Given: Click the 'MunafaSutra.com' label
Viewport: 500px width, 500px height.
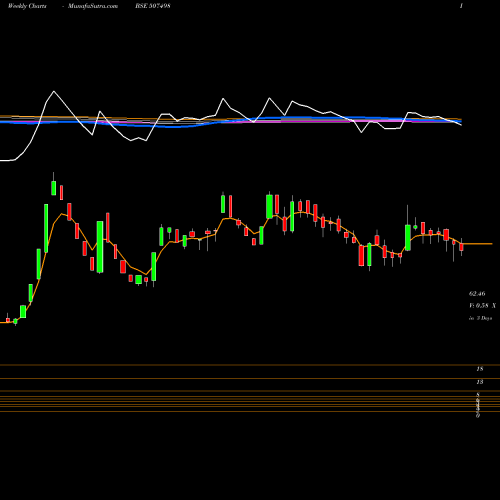Looking at the screenshot, I should click(93, 6).
